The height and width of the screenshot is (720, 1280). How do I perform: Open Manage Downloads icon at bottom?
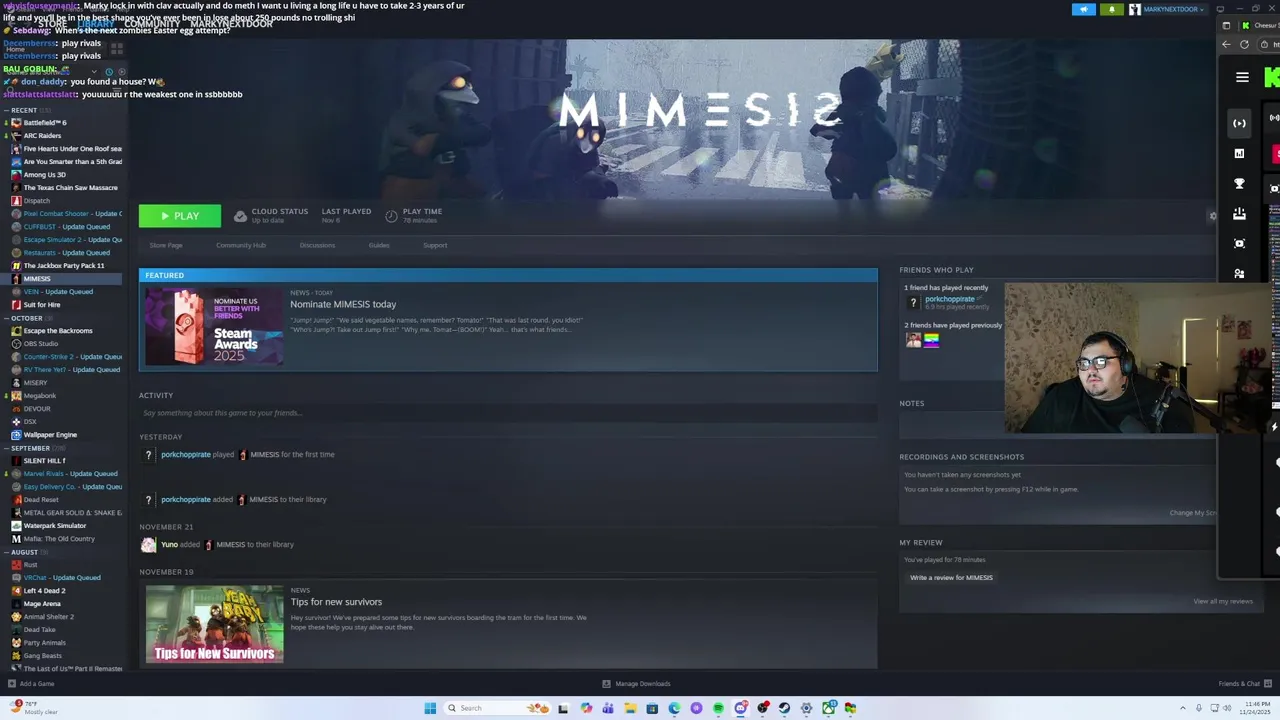click(x=606, y=684)
